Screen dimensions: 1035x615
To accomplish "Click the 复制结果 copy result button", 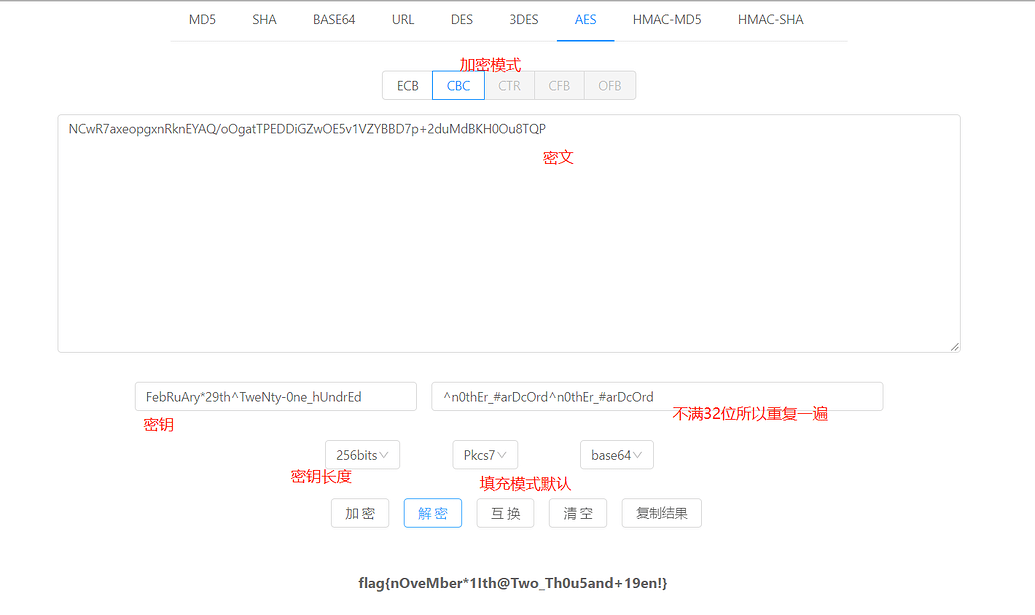I will (x=661, y=513).
